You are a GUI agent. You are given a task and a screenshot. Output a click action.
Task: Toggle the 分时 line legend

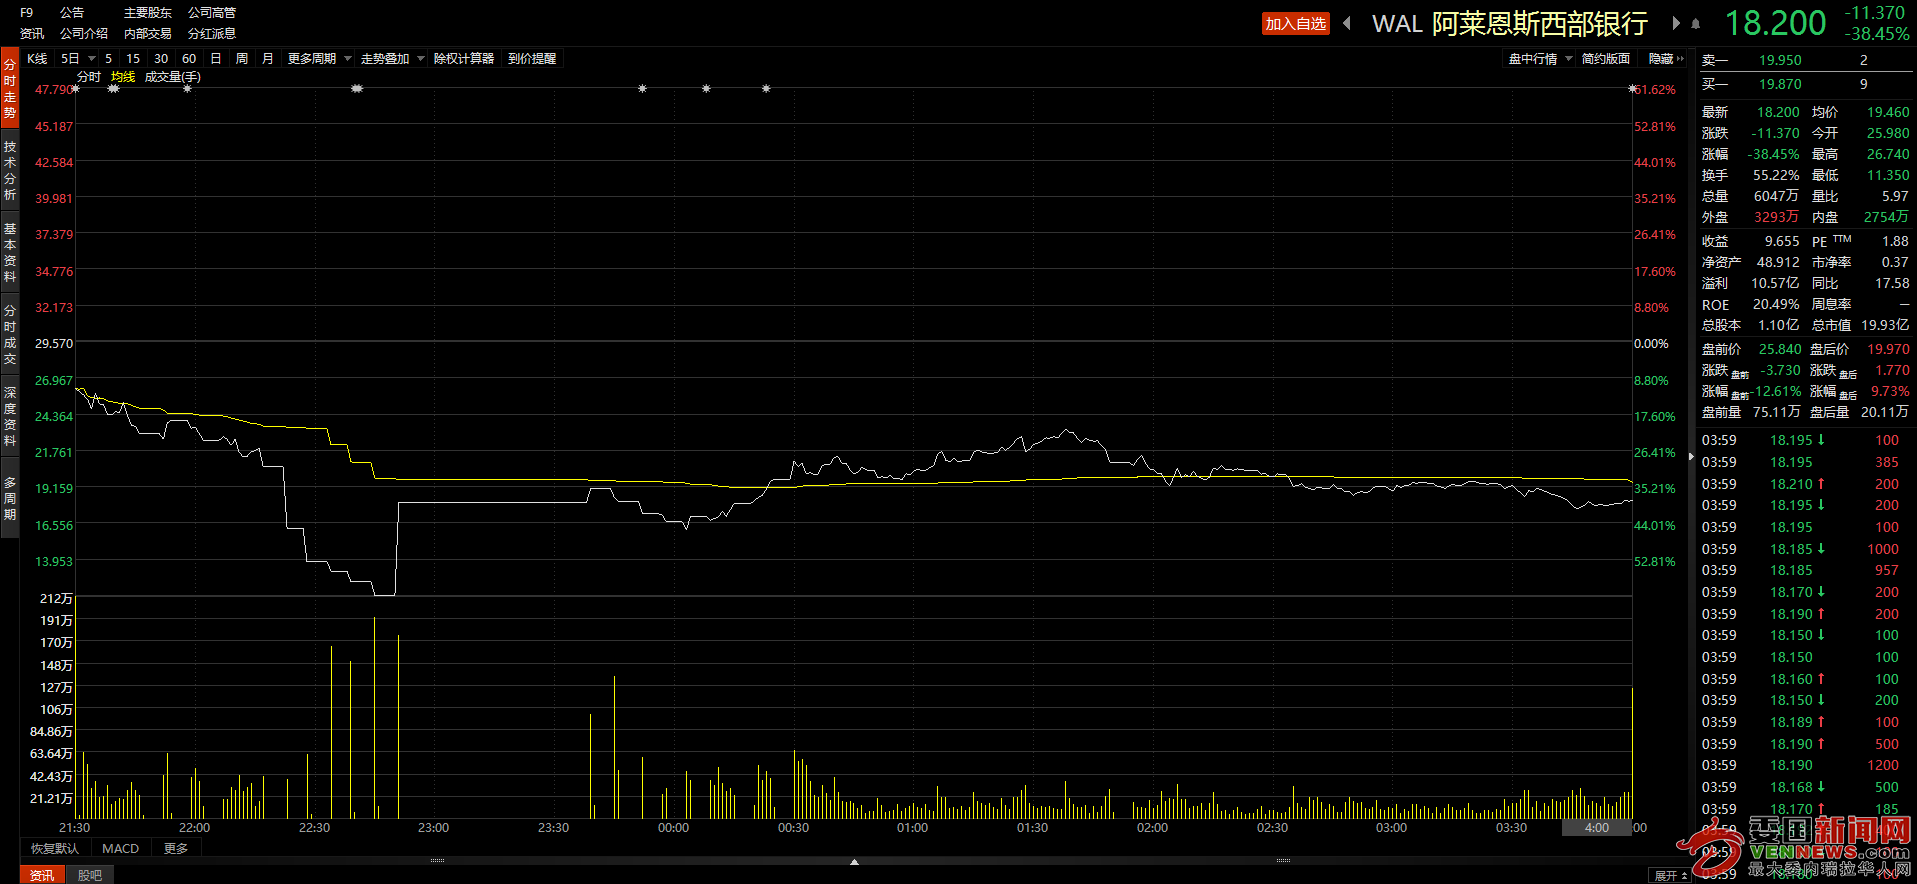click(89, 77)
